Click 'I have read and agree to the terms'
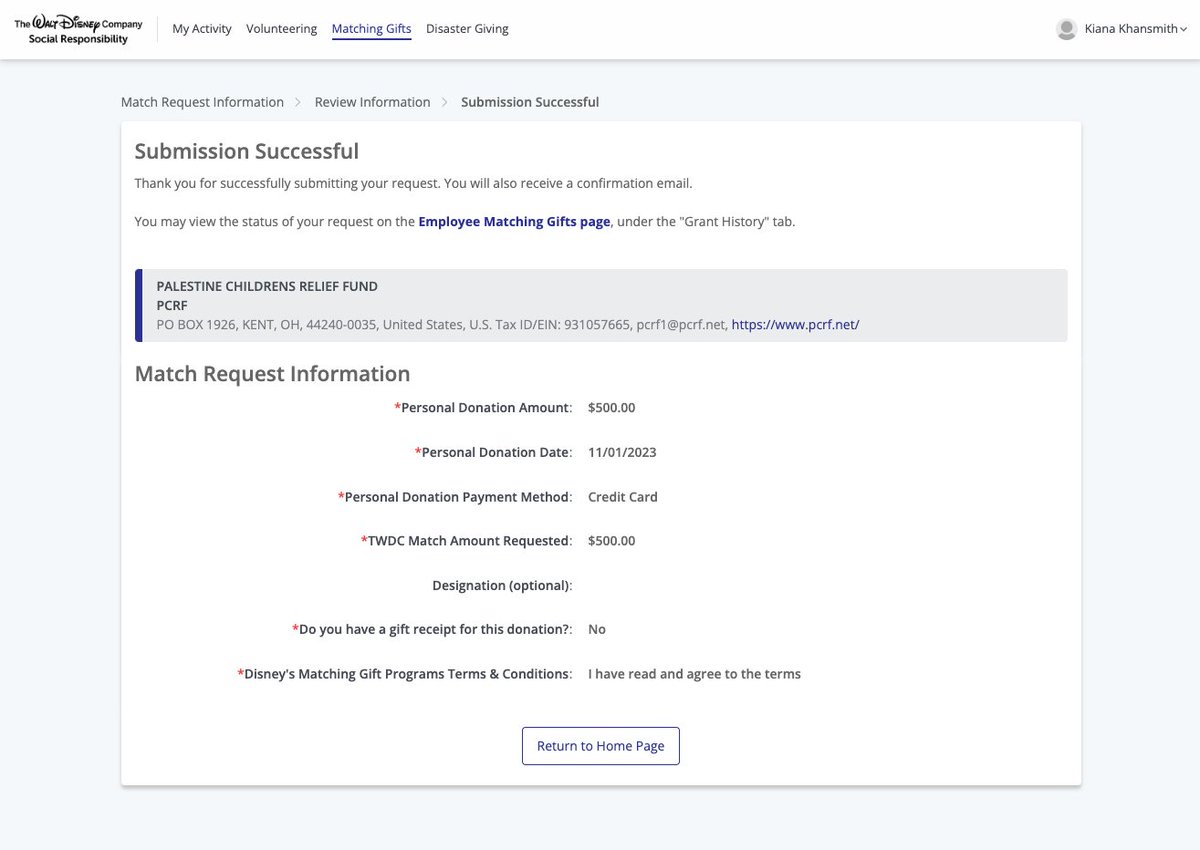Image resolution: width=1200 pixels, height=850 pixels. coord(694,674)
